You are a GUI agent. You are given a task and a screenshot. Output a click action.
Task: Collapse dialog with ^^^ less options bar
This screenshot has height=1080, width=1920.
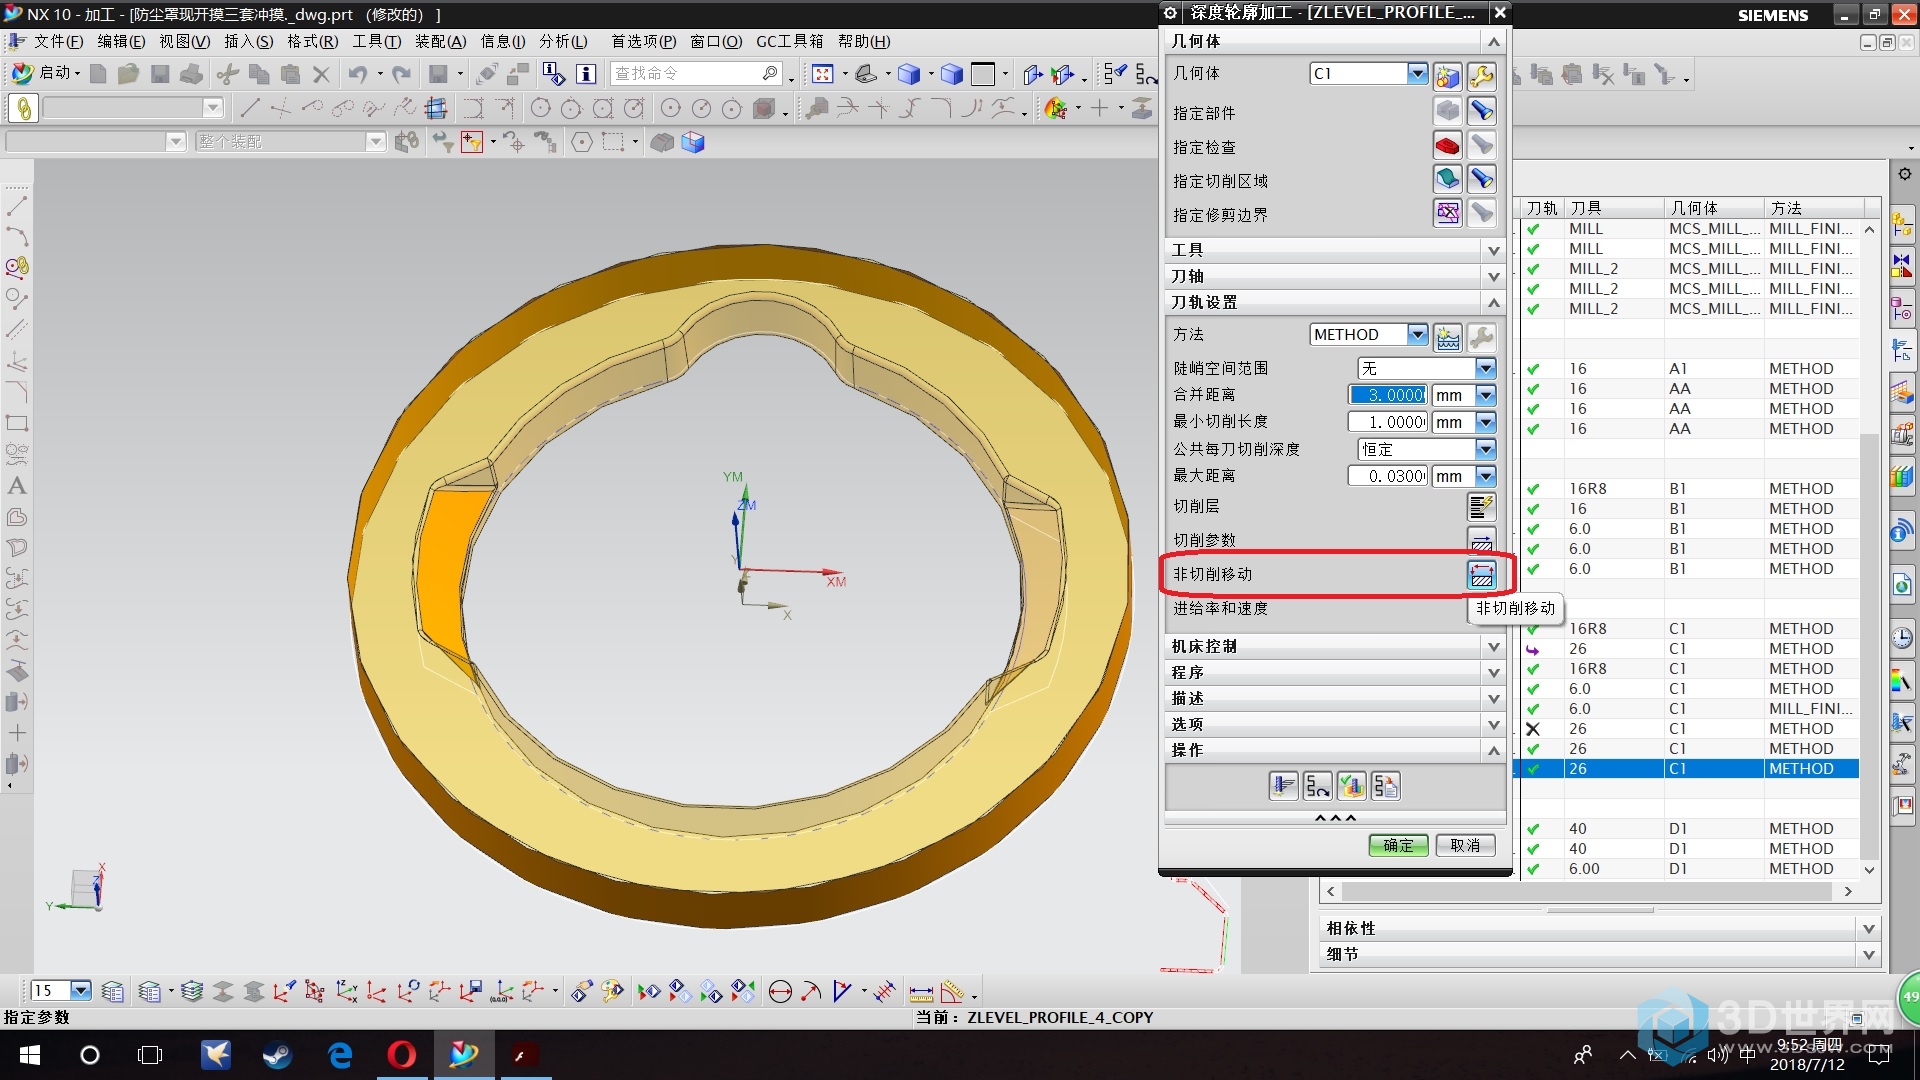pos(1335,818)
